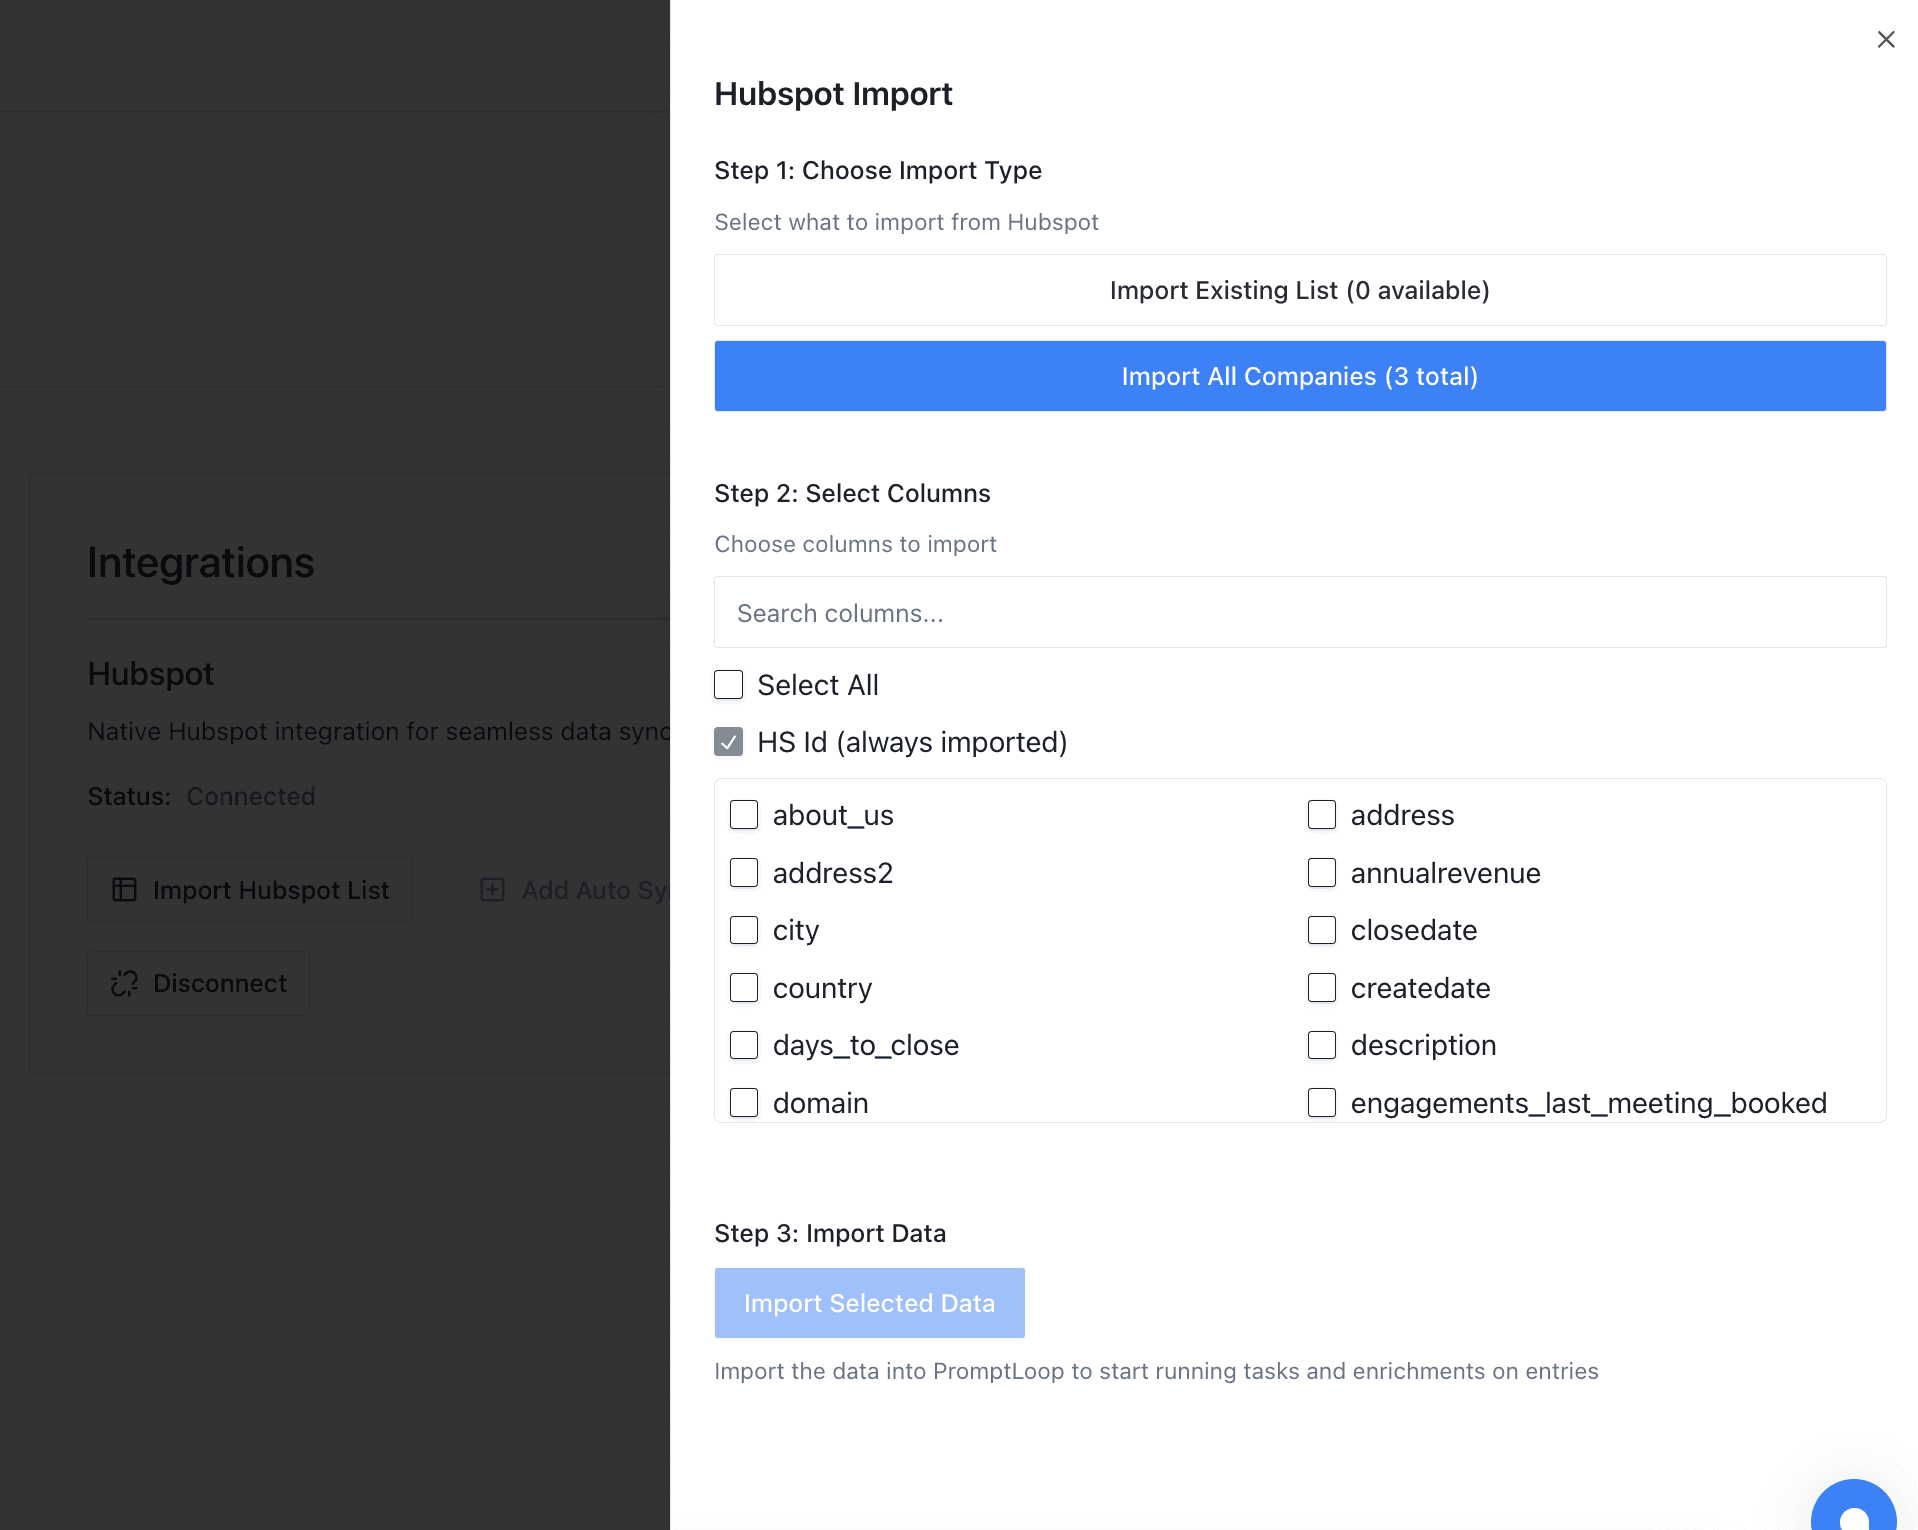Viewport: 1918px width, 1530px height.
Task: Click Import Existing List option
Action: 1299,290
